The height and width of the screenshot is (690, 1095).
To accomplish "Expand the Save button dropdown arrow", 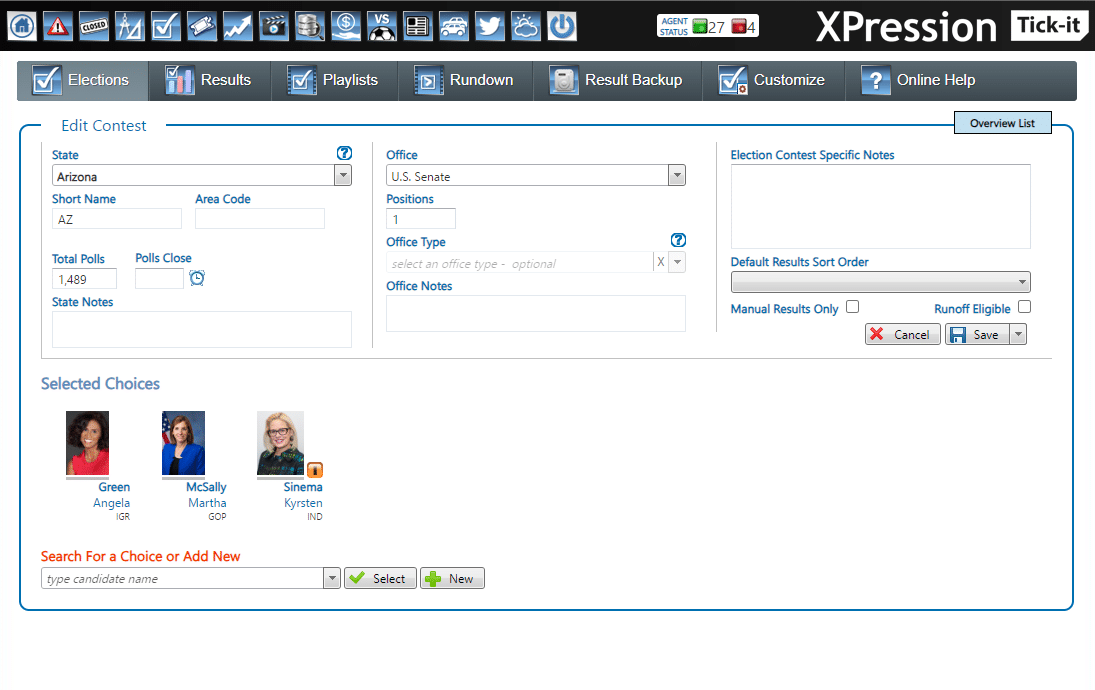I will point(1018,335).
